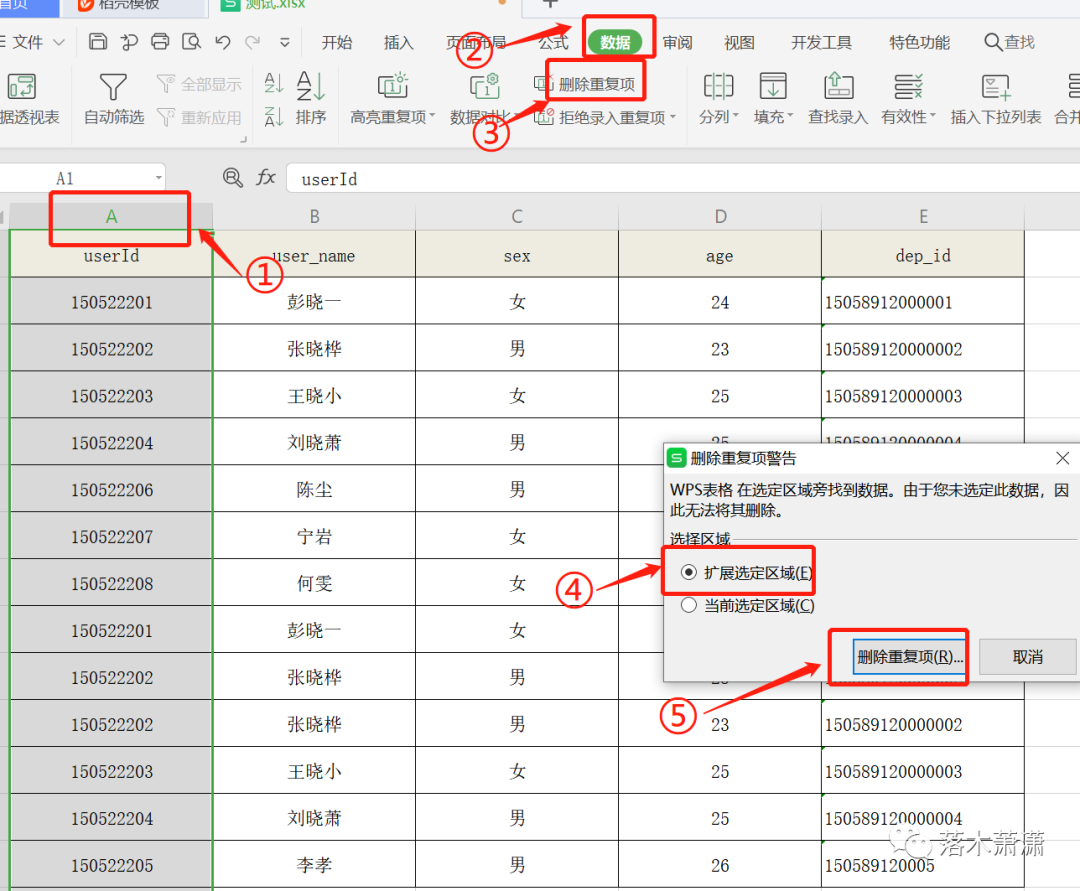Viewport: 1080px width, 891px height.
Task: Open the Developer Tools (开发工具) tab
Action: pos(822,43)
